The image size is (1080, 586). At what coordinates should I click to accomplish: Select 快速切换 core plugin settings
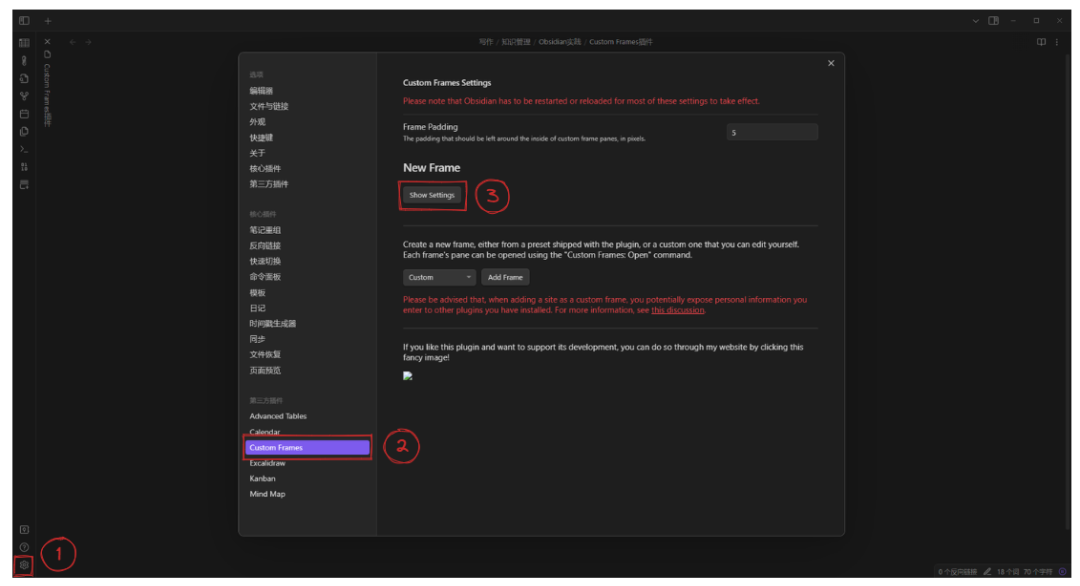pyautogui.click(x=265, y=261)
